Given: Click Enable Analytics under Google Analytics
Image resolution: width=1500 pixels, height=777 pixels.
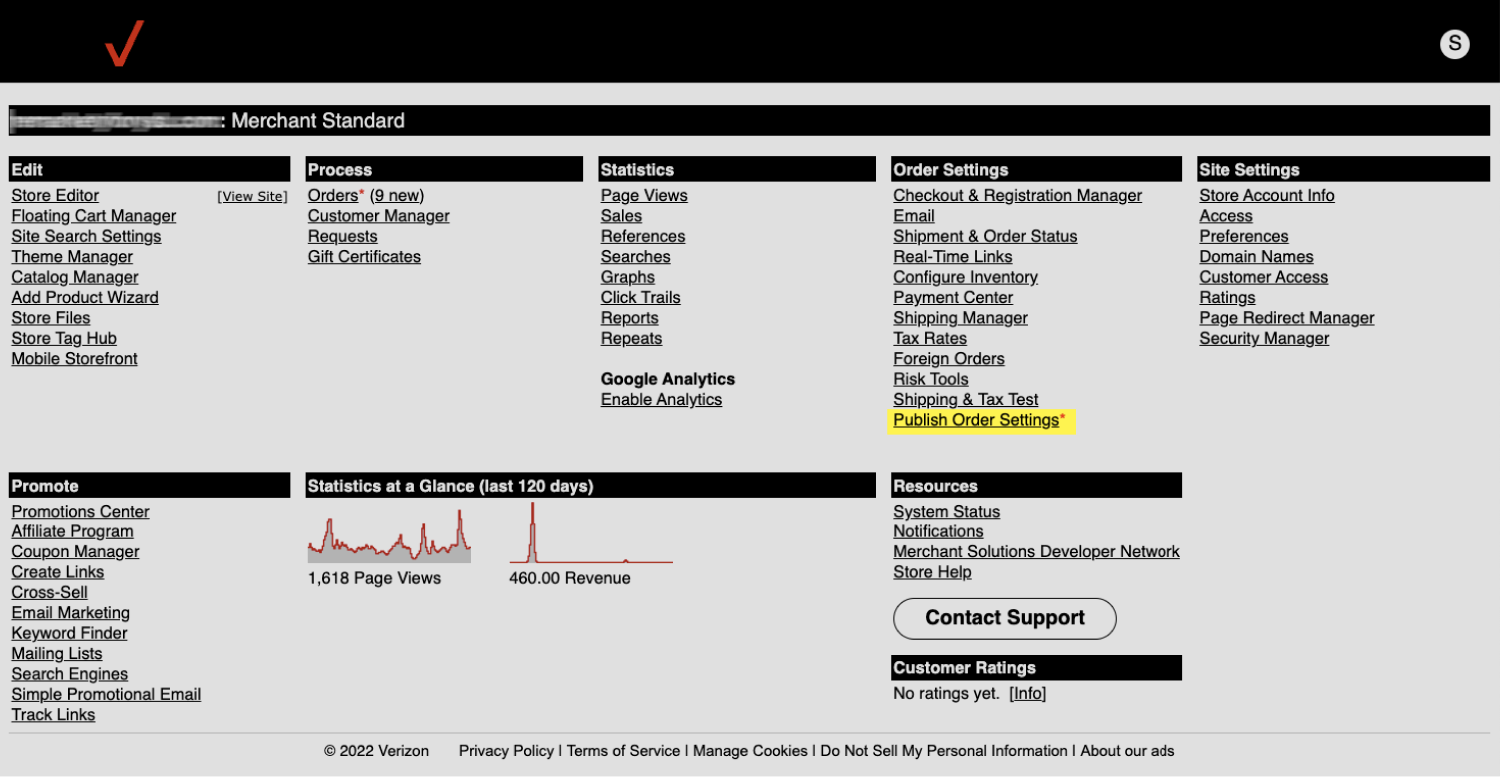Looking at the screenshot, I should point(661,400).
